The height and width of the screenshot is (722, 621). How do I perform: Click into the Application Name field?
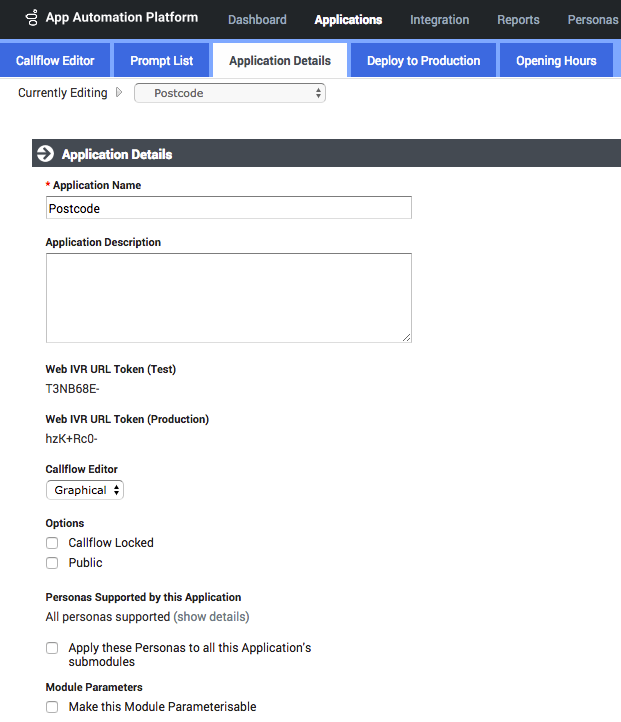229,208
